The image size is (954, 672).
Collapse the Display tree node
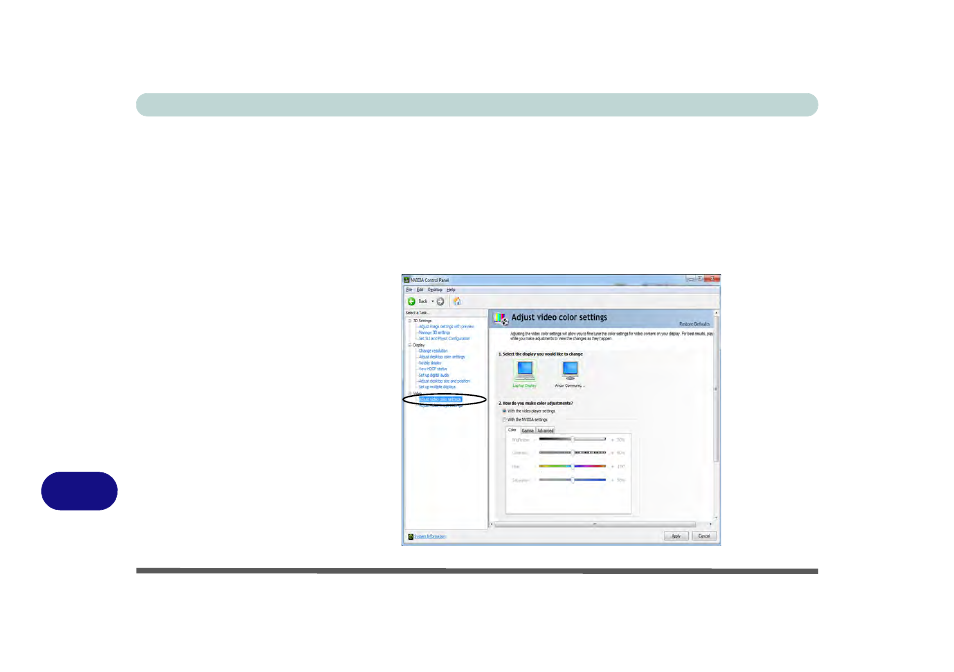point(409,345)
